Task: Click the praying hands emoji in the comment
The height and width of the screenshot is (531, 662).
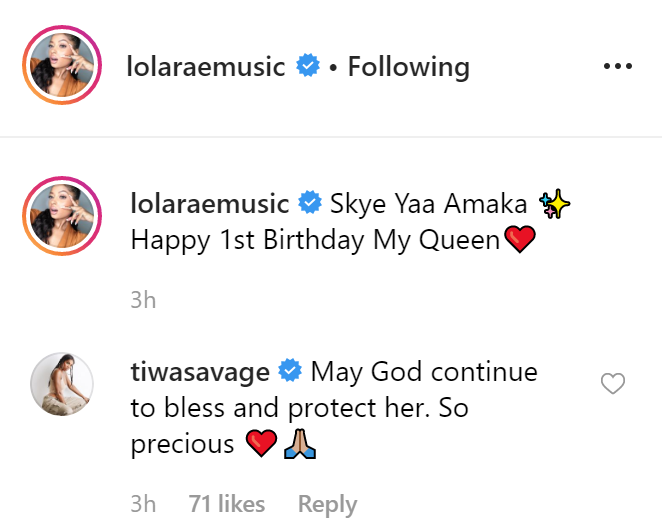Action: pos(301,445)
